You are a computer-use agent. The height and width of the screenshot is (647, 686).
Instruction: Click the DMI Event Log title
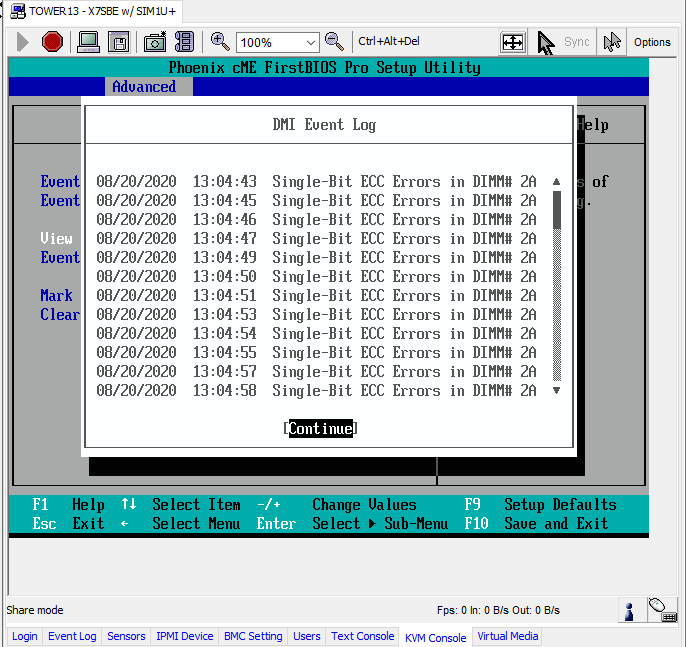[x=324, y=125]
